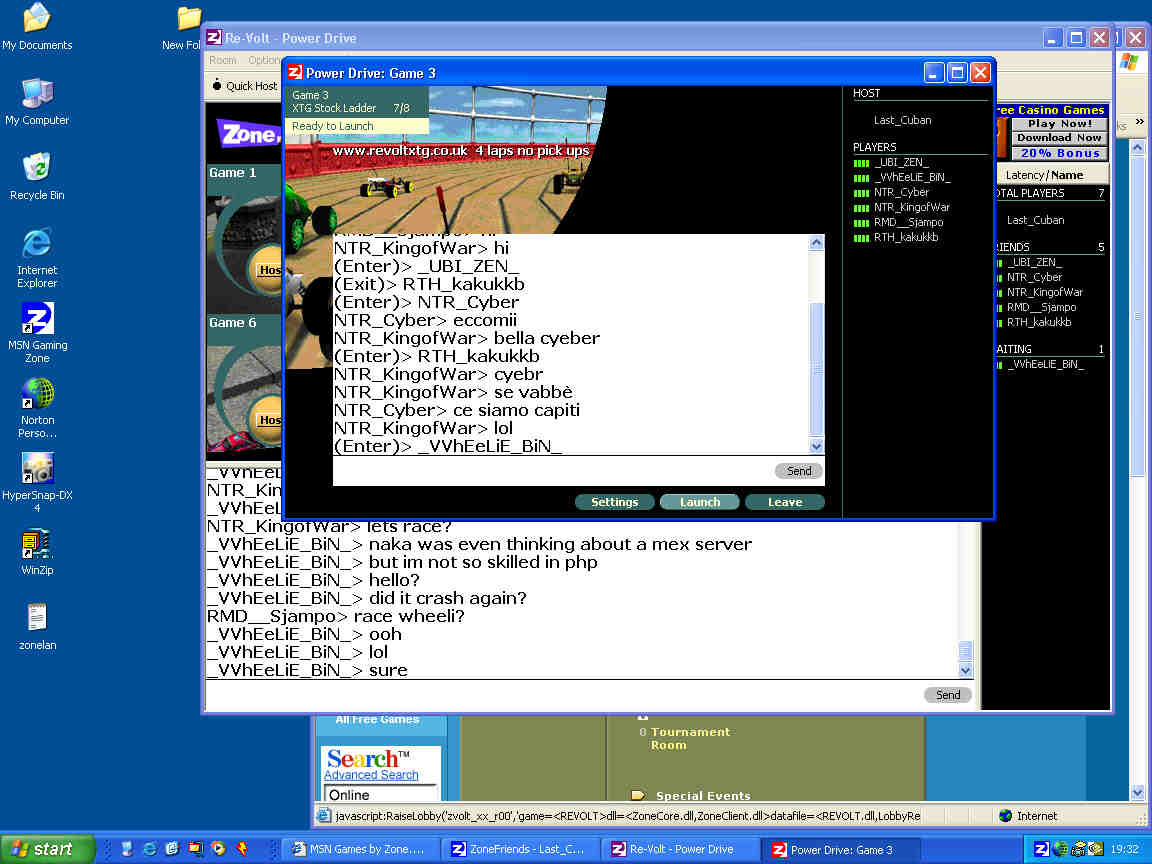
Task: Click the browser page scrollbar down arrow
Action: [x=1137, y=793]
